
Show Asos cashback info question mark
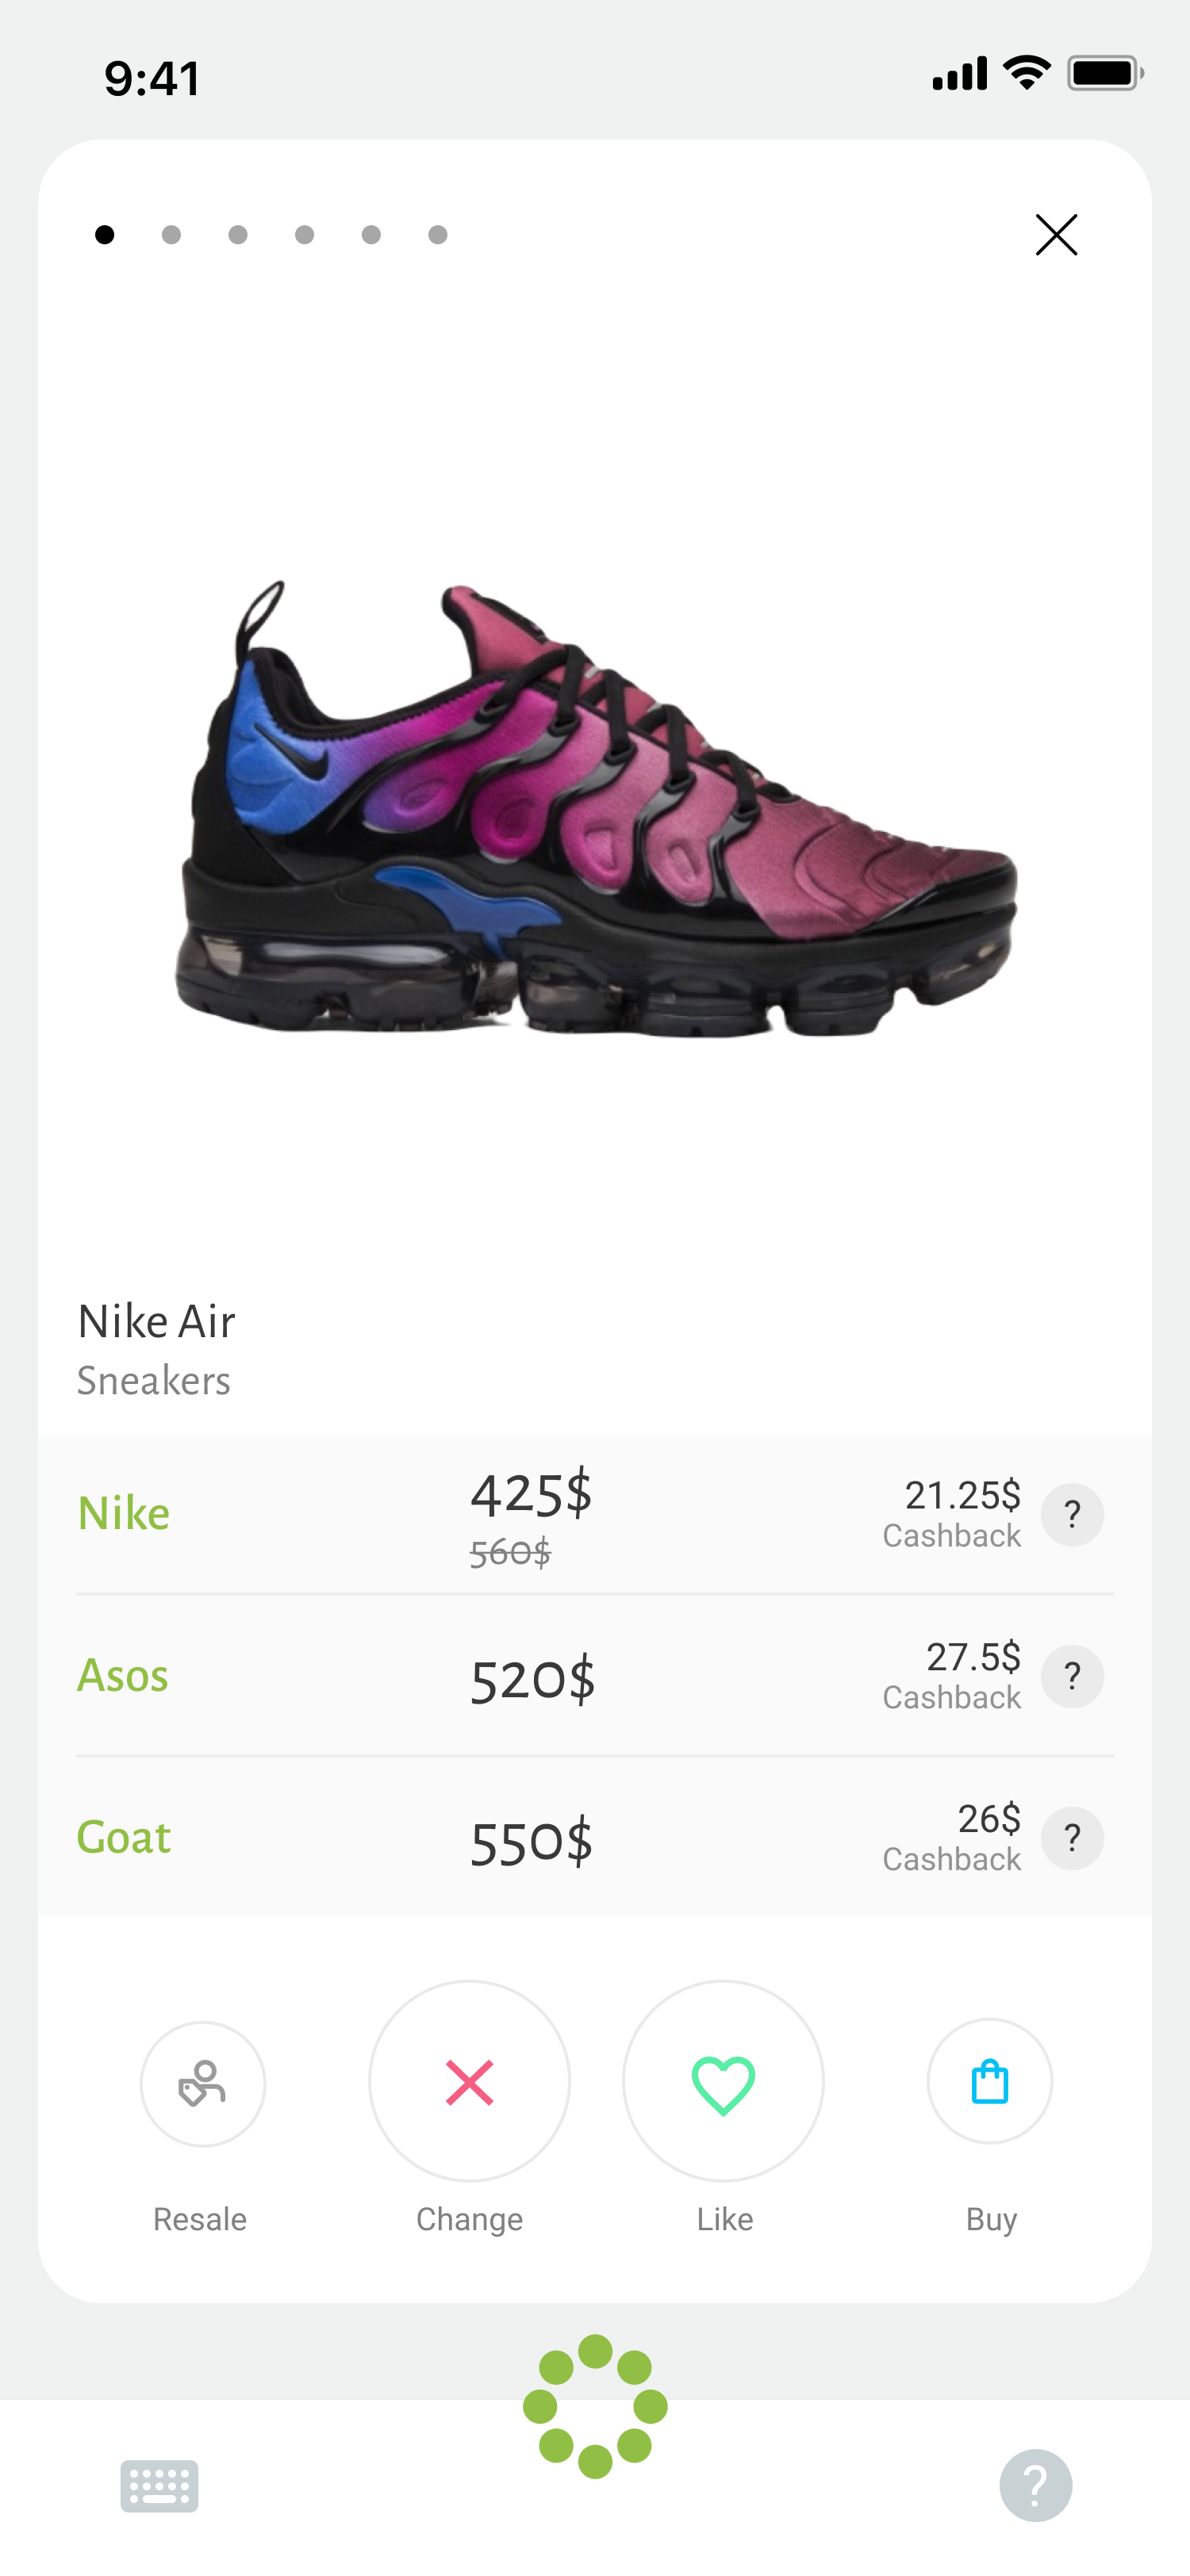(1072, 1677)
